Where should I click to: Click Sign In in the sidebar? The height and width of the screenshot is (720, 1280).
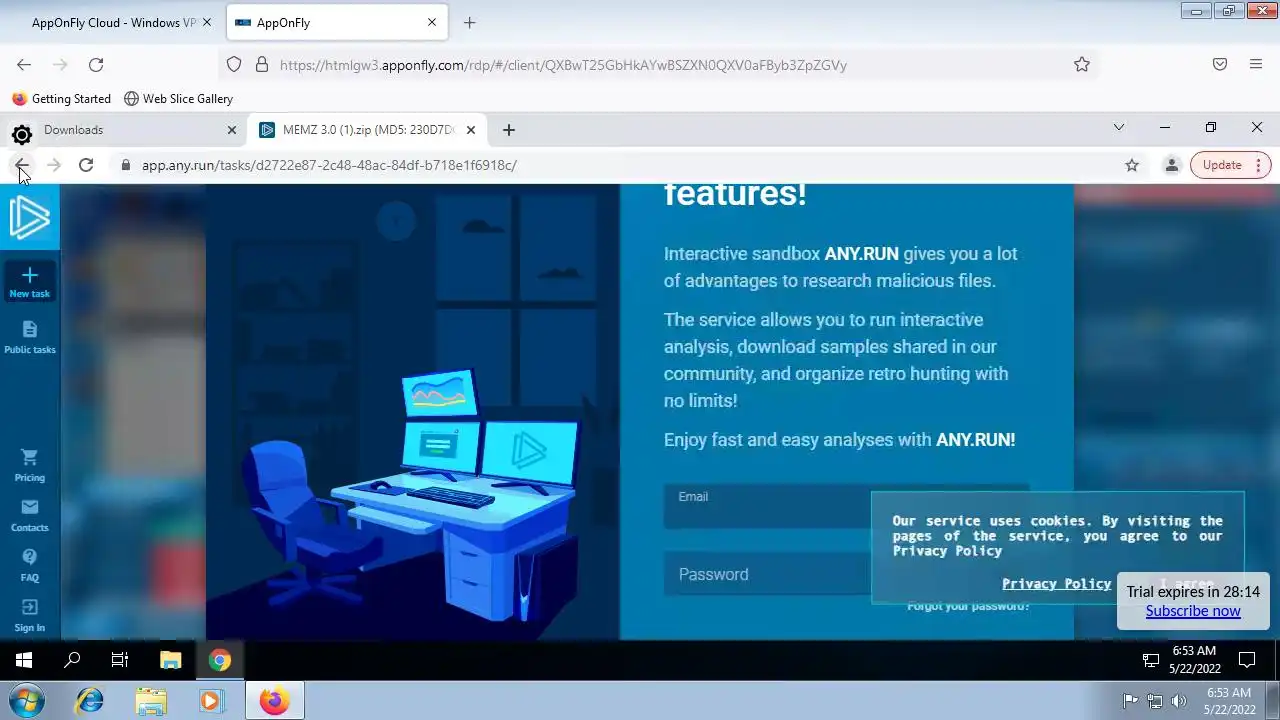coord(29,615)
